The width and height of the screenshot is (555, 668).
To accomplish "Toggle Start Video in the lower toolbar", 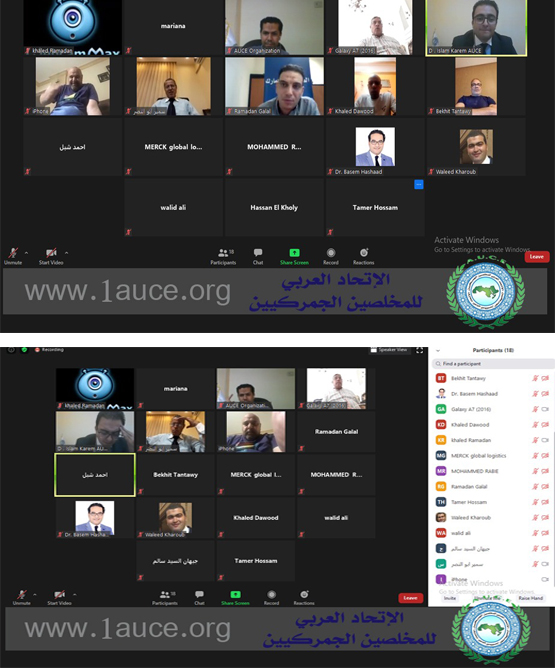I will point(59,597).
